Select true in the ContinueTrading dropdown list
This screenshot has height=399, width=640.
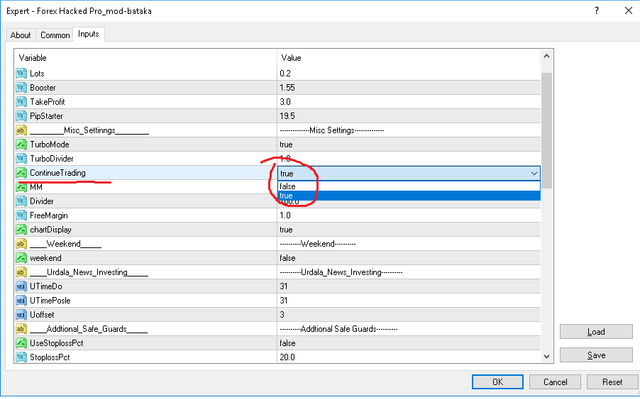coord(409,196)
